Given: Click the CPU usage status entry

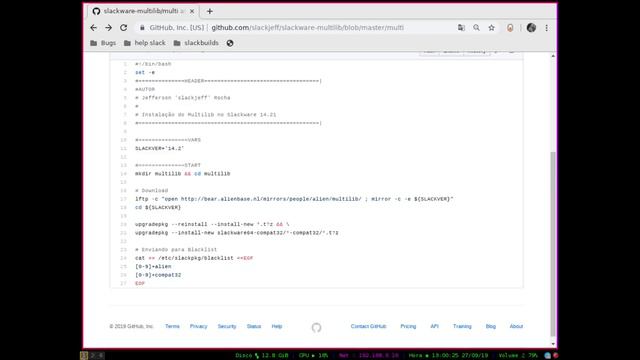Looking at the screenshot, I should [313, 356].
